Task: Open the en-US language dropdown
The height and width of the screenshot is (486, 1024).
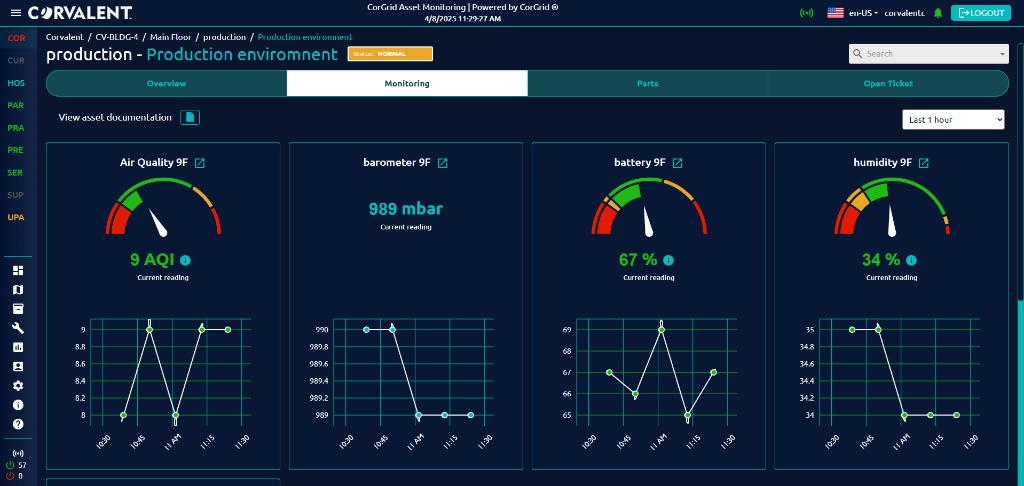Action: point(863,13)
